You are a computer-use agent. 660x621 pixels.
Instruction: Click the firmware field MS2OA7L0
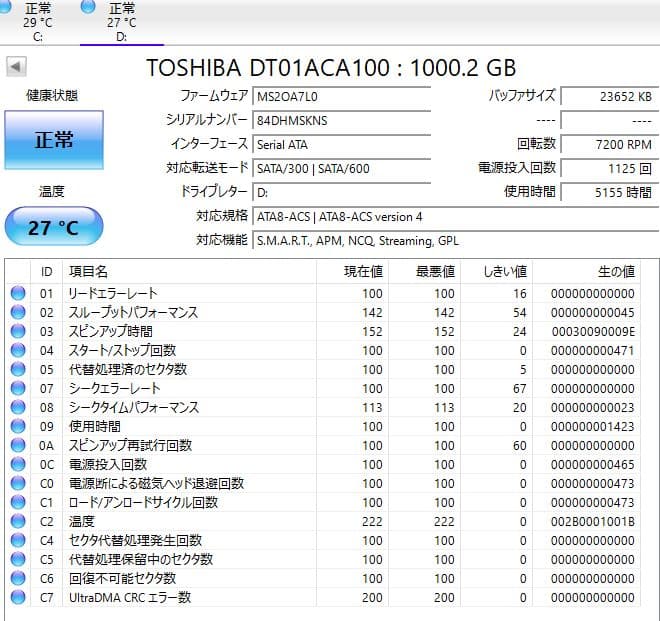(x=341, y=96)
